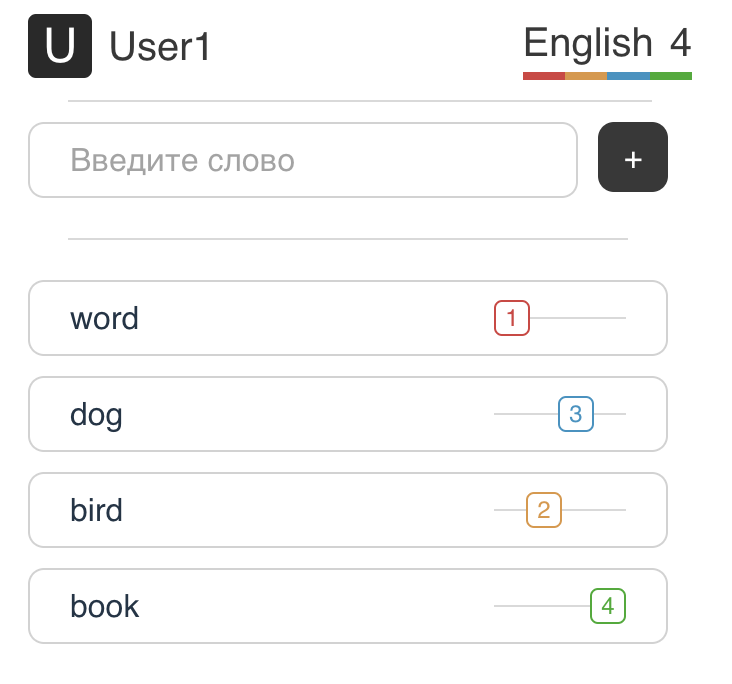Select the green color bar segment
The height and width of the screenshot is (684, 732).
pos(671,76)
